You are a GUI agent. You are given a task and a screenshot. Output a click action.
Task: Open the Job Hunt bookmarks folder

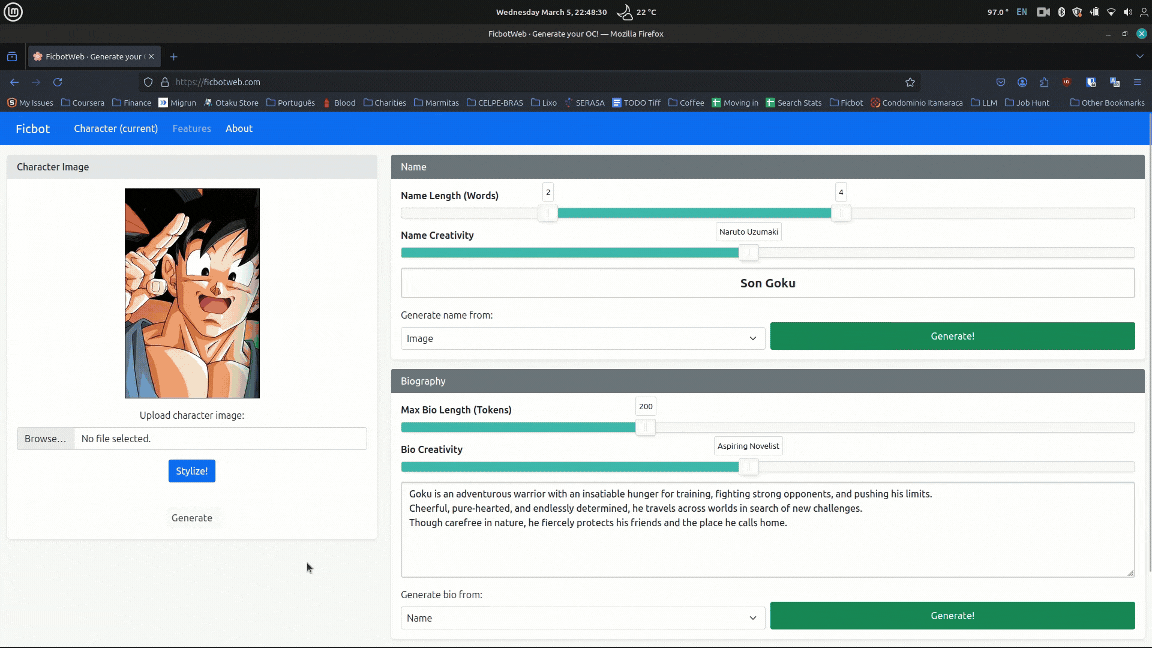[1027, 103]
